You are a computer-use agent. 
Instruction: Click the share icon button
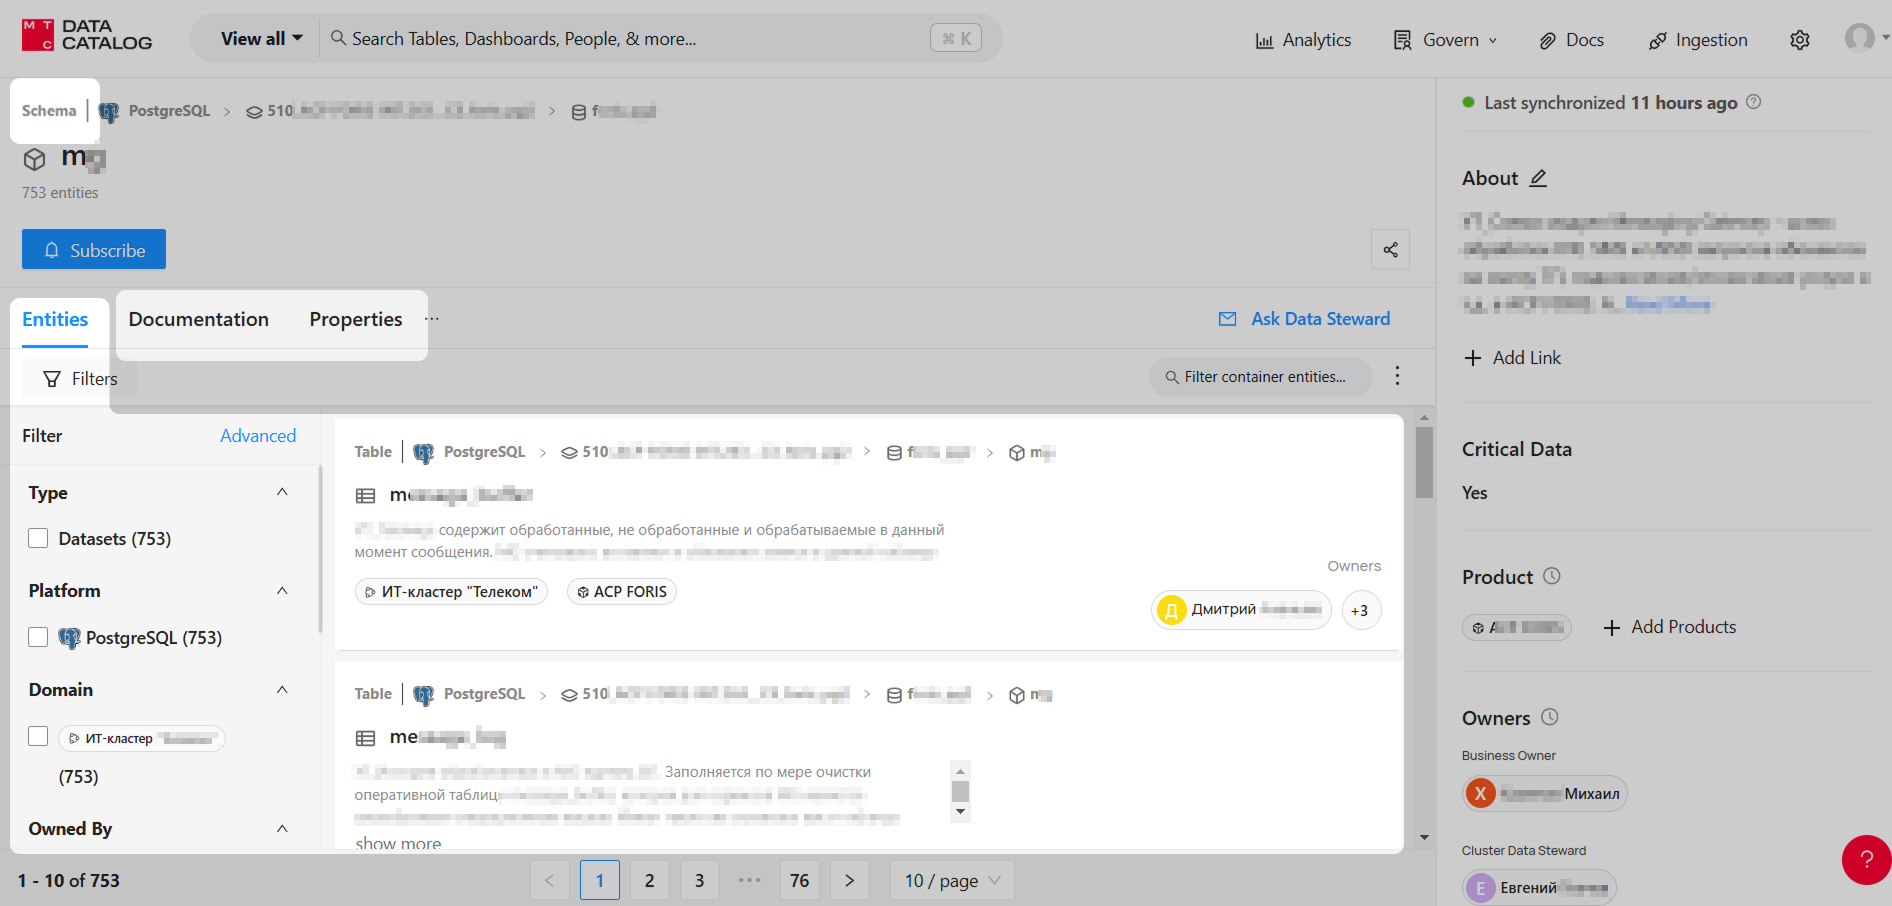[1390, 250]
